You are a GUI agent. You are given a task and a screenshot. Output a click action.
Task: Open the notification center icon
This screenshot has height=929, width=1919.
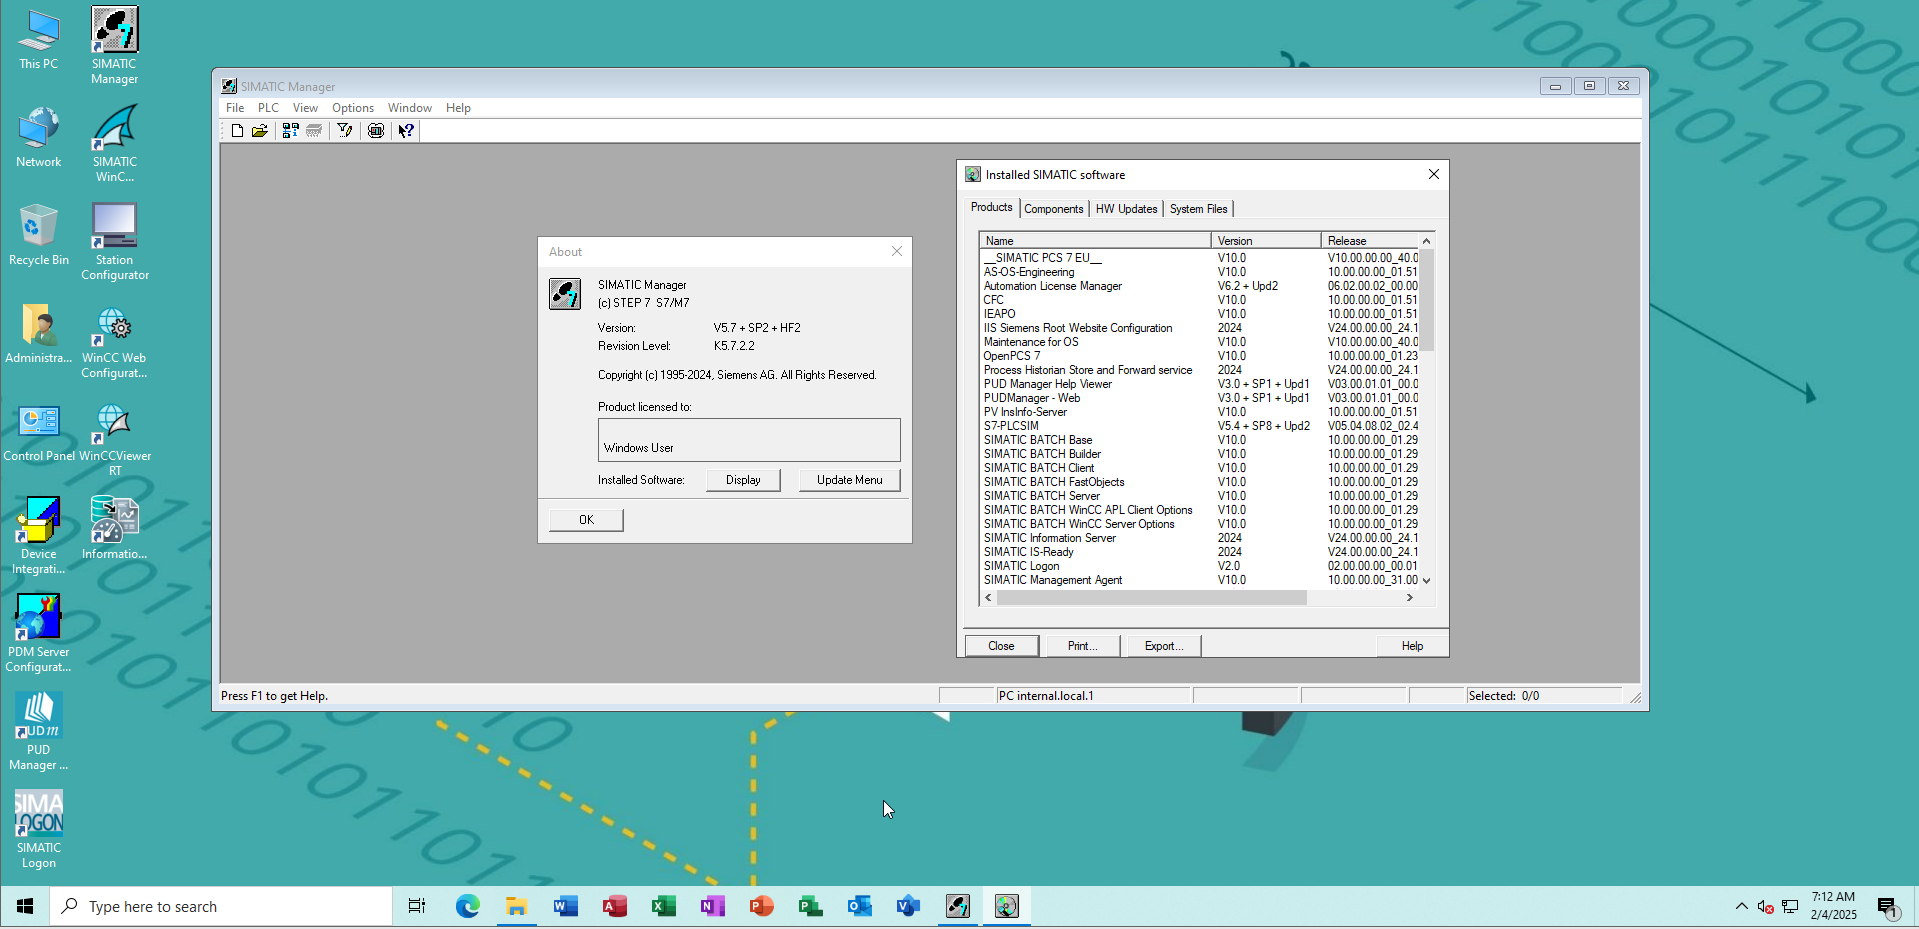click(1887, 906)
